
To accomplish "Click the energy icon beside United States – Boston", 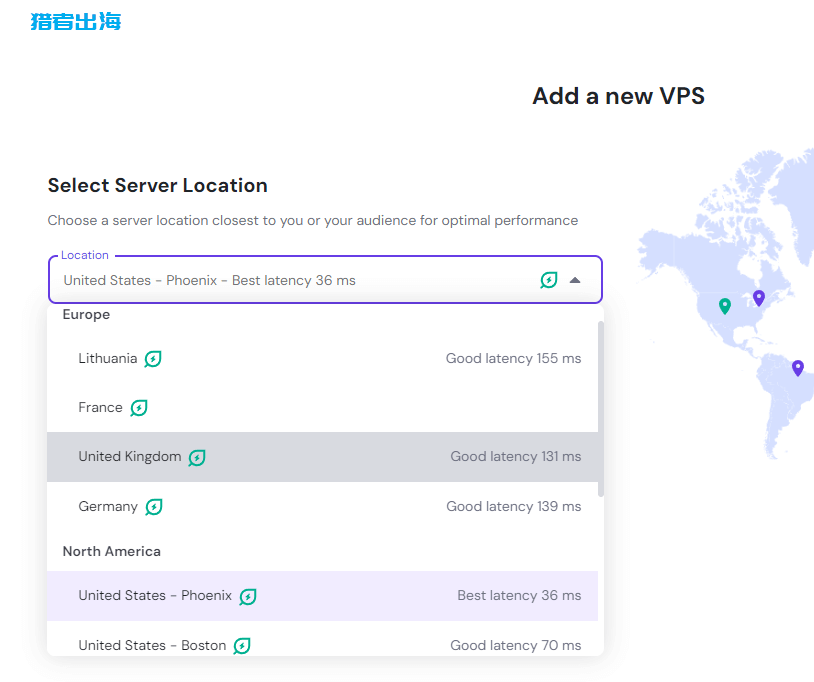I will [x=241, y=645].
